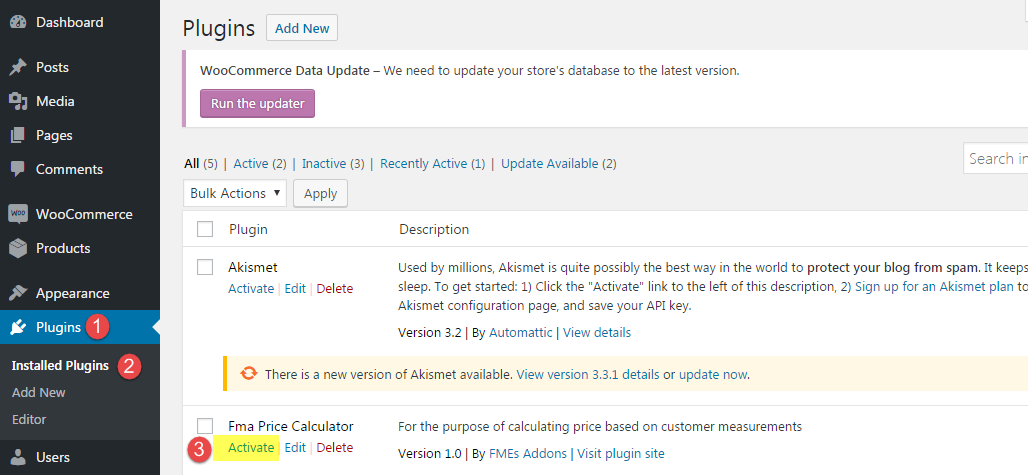Check the Fma Price Calculator checkbox

(x=205, y=426)
